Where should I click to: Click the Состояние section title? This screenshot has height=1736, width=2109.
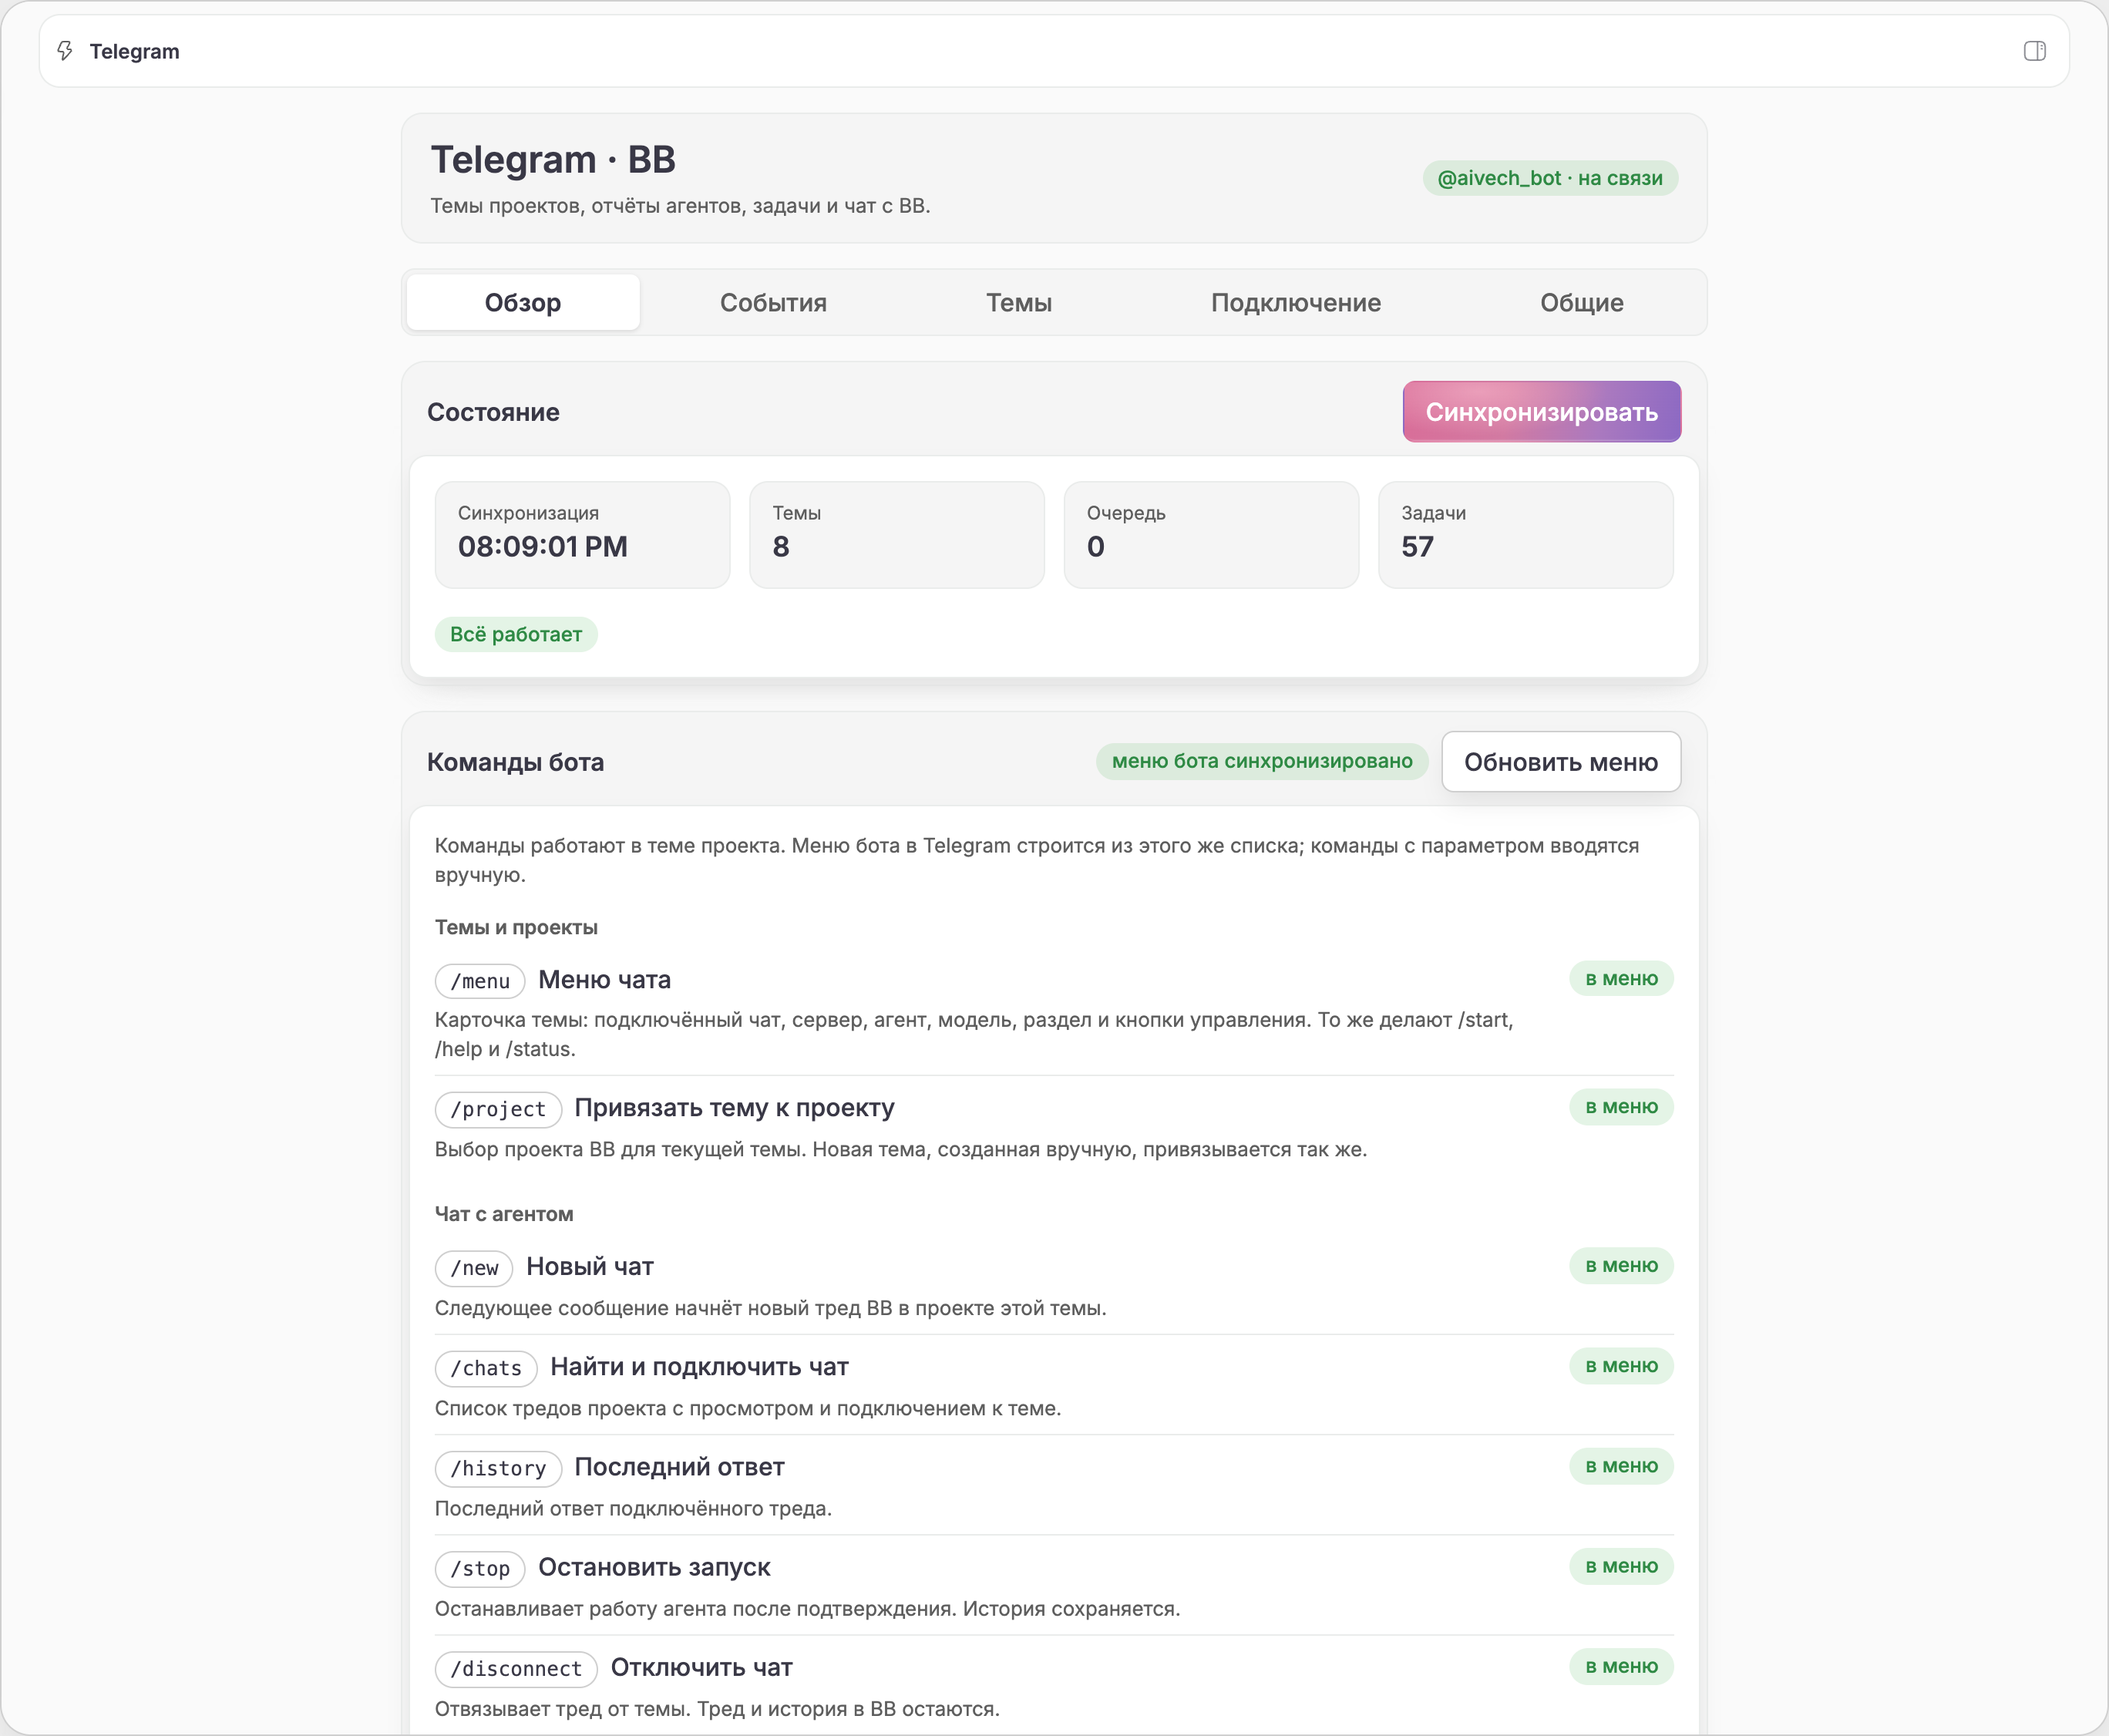(493, 412)
